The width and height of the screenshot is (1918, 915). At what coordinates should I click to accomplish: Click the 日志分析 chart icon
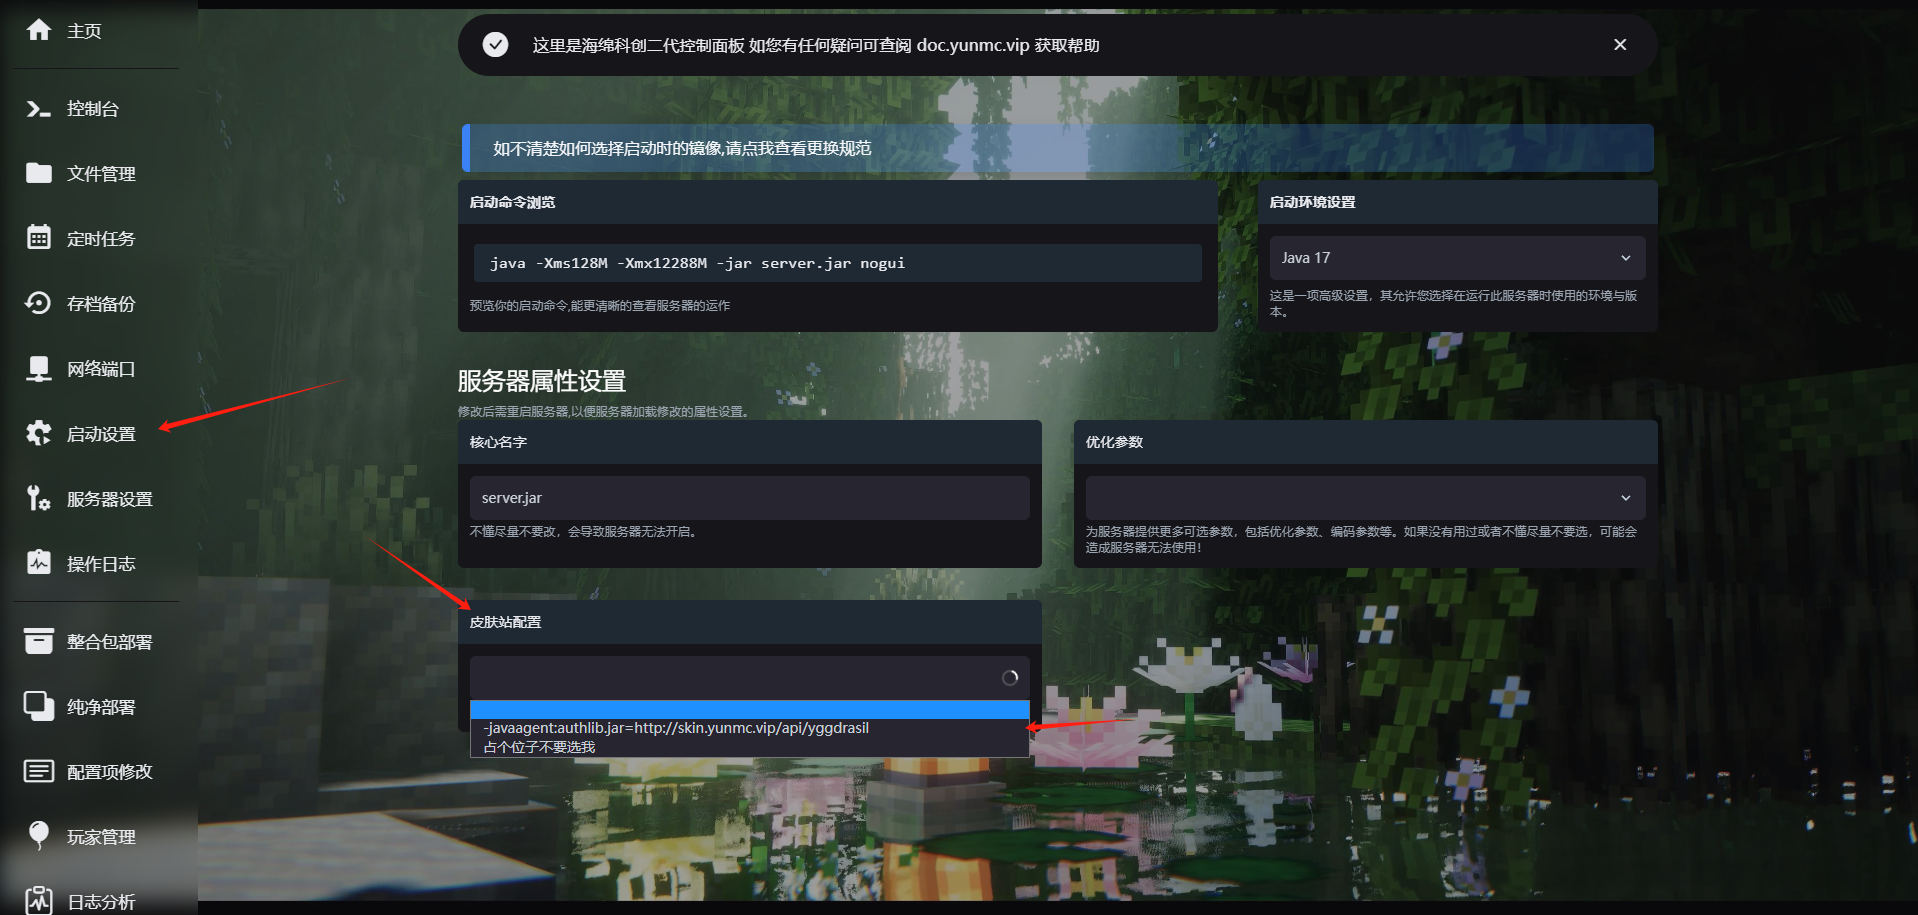[39, 900]
